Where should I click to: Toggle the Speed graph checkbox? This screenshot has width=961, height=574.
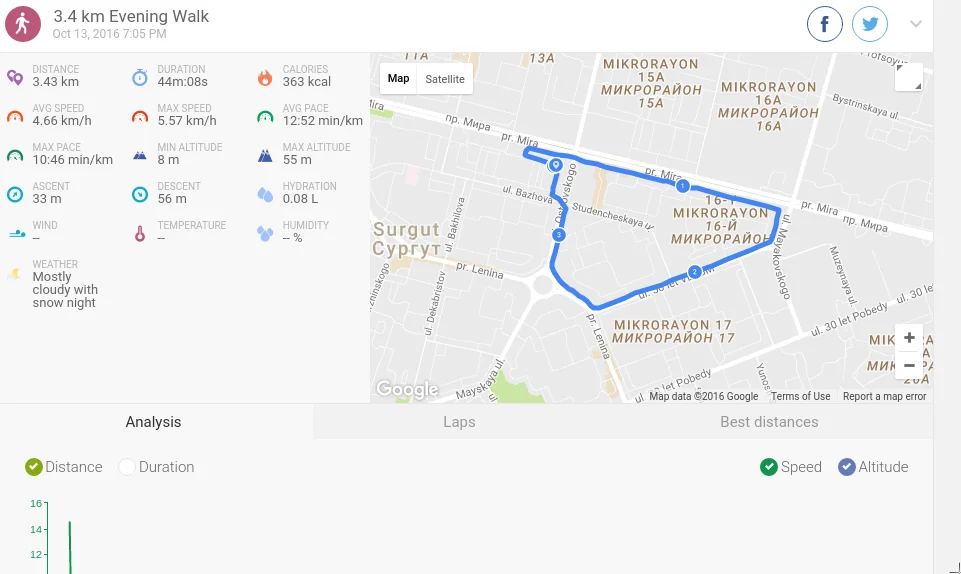point(791,467)
